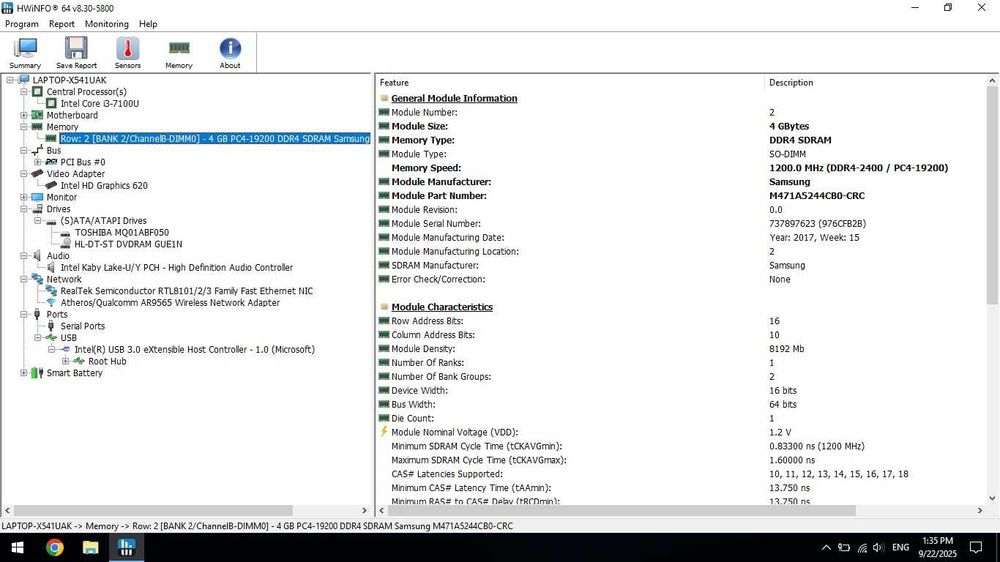Screen dimensions: 1000x562
Task: Select the Atheros AR9565 Wireless adapter
Action: pos(170,303)
